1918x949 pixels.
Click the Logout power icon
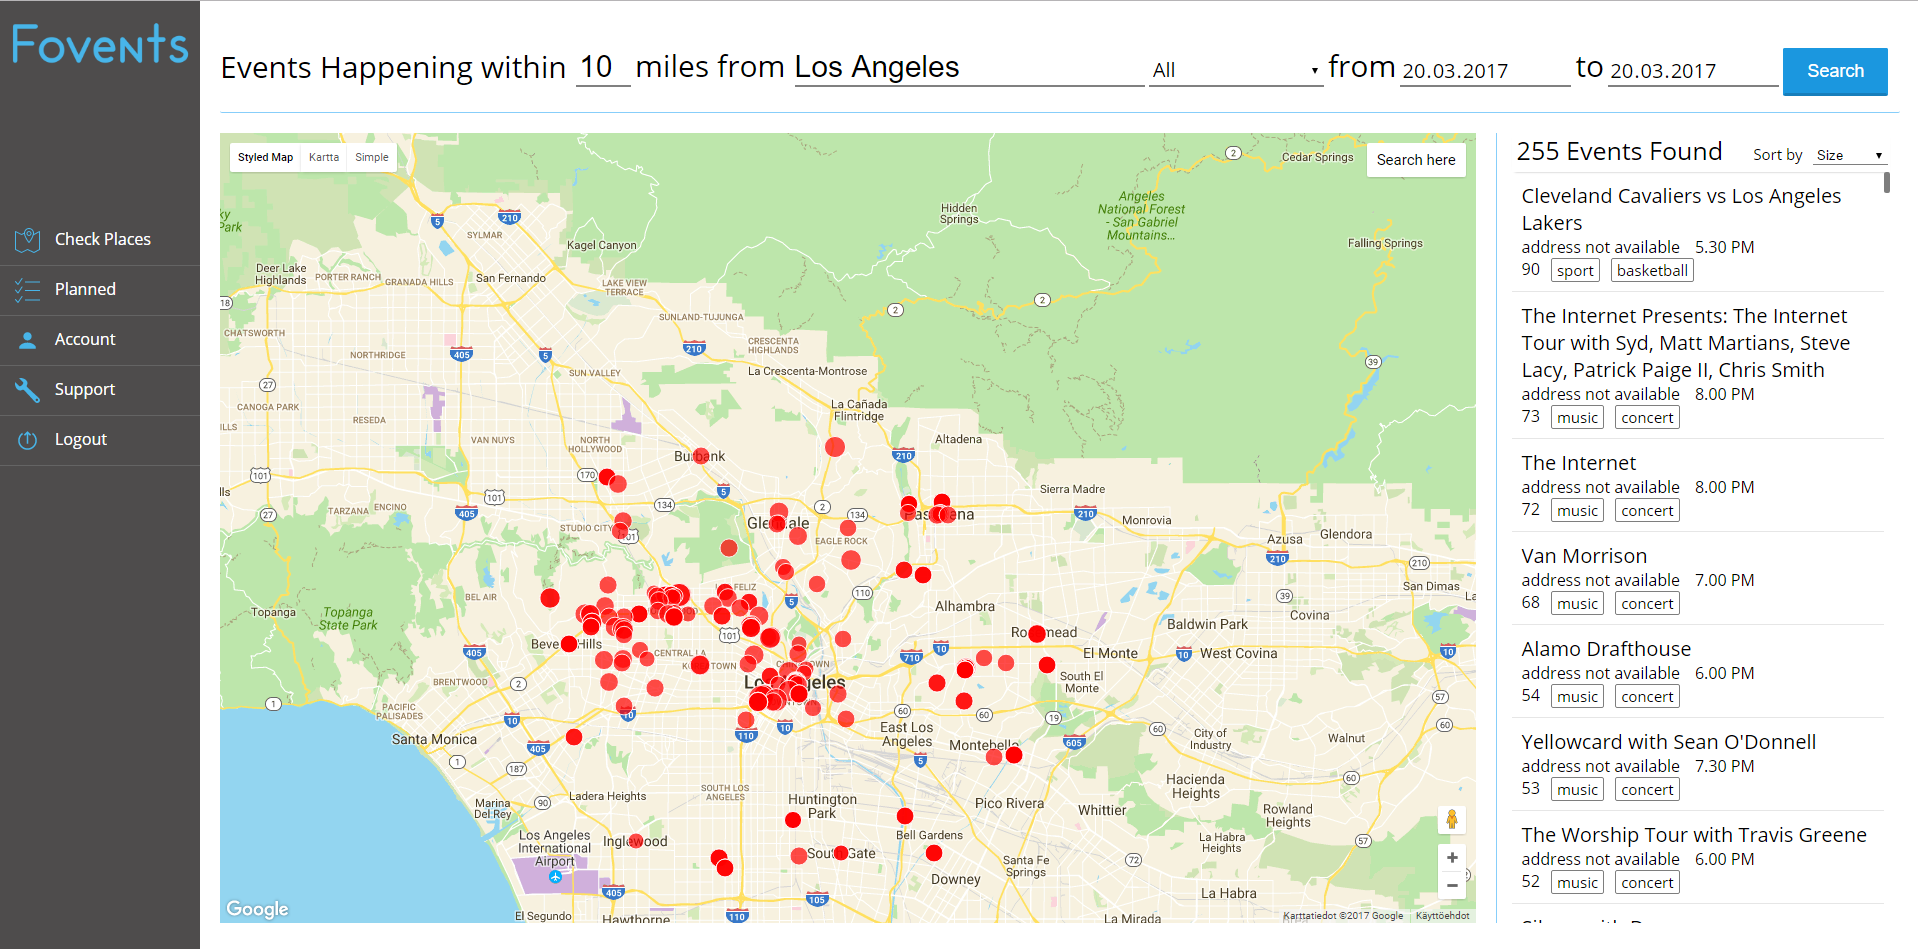tap(27, 439)
